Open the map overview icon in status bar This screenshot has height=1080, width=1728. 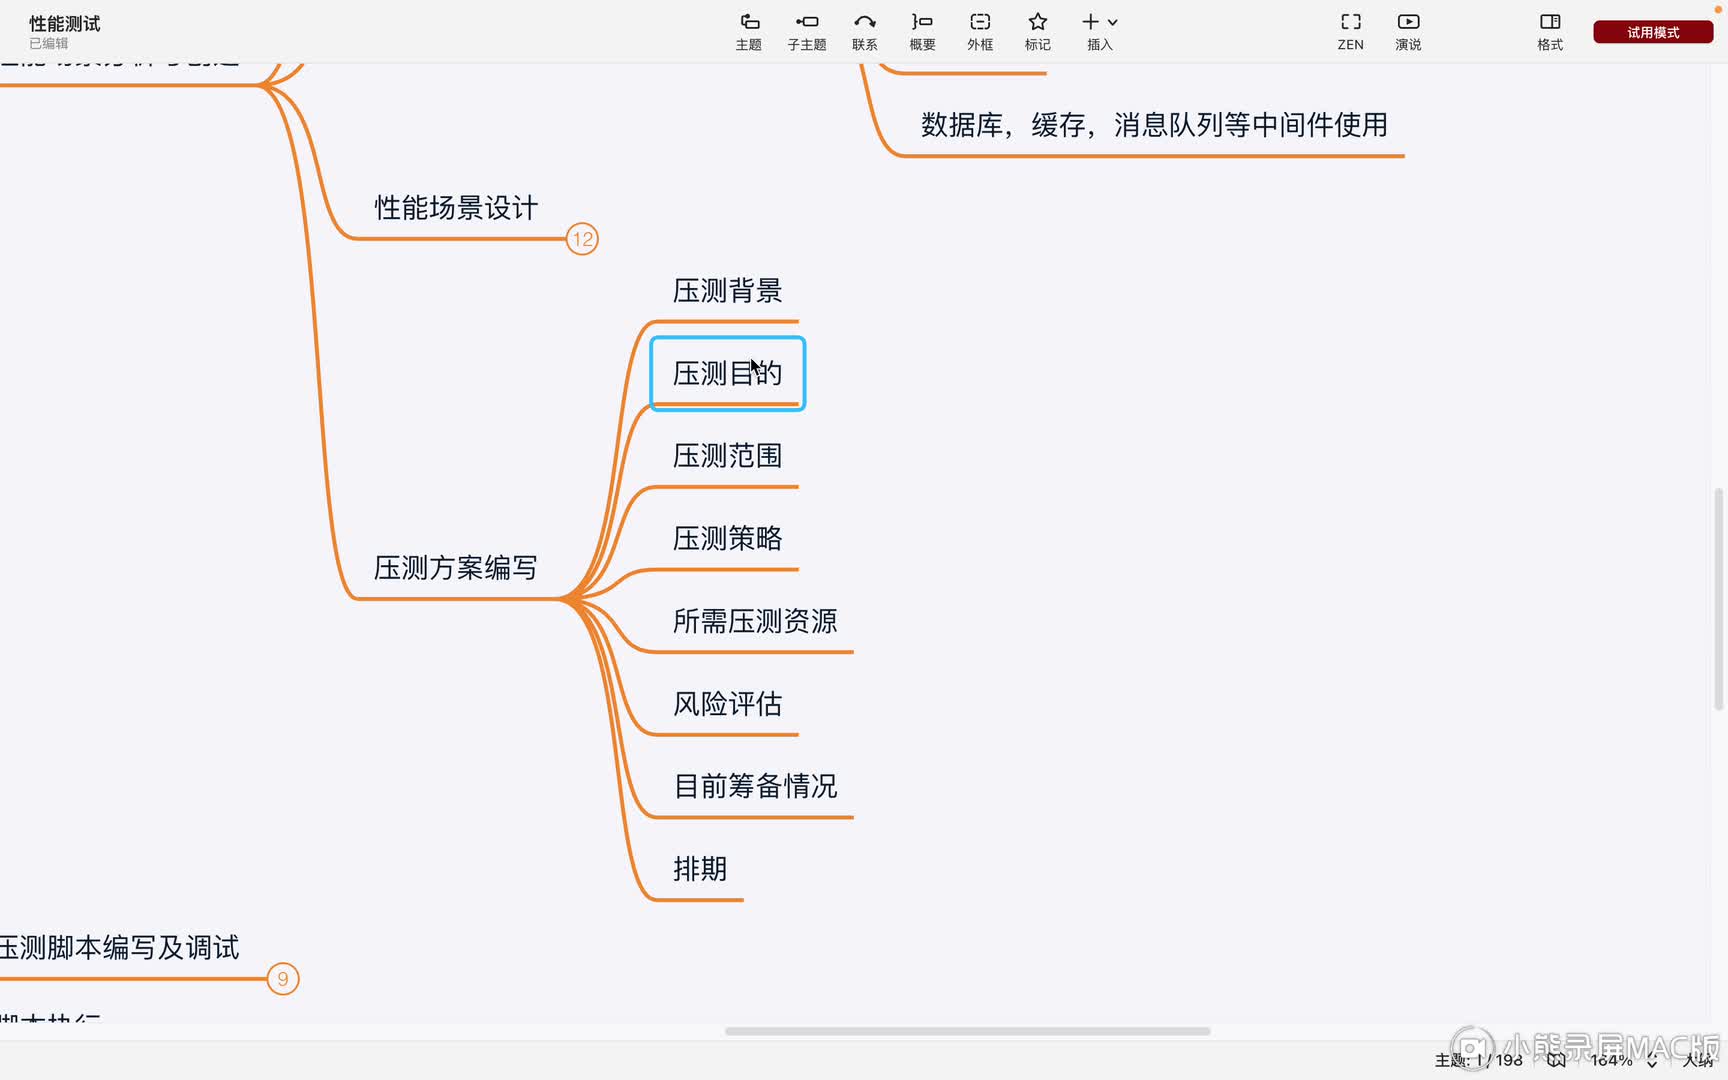click(1556, 1060)
